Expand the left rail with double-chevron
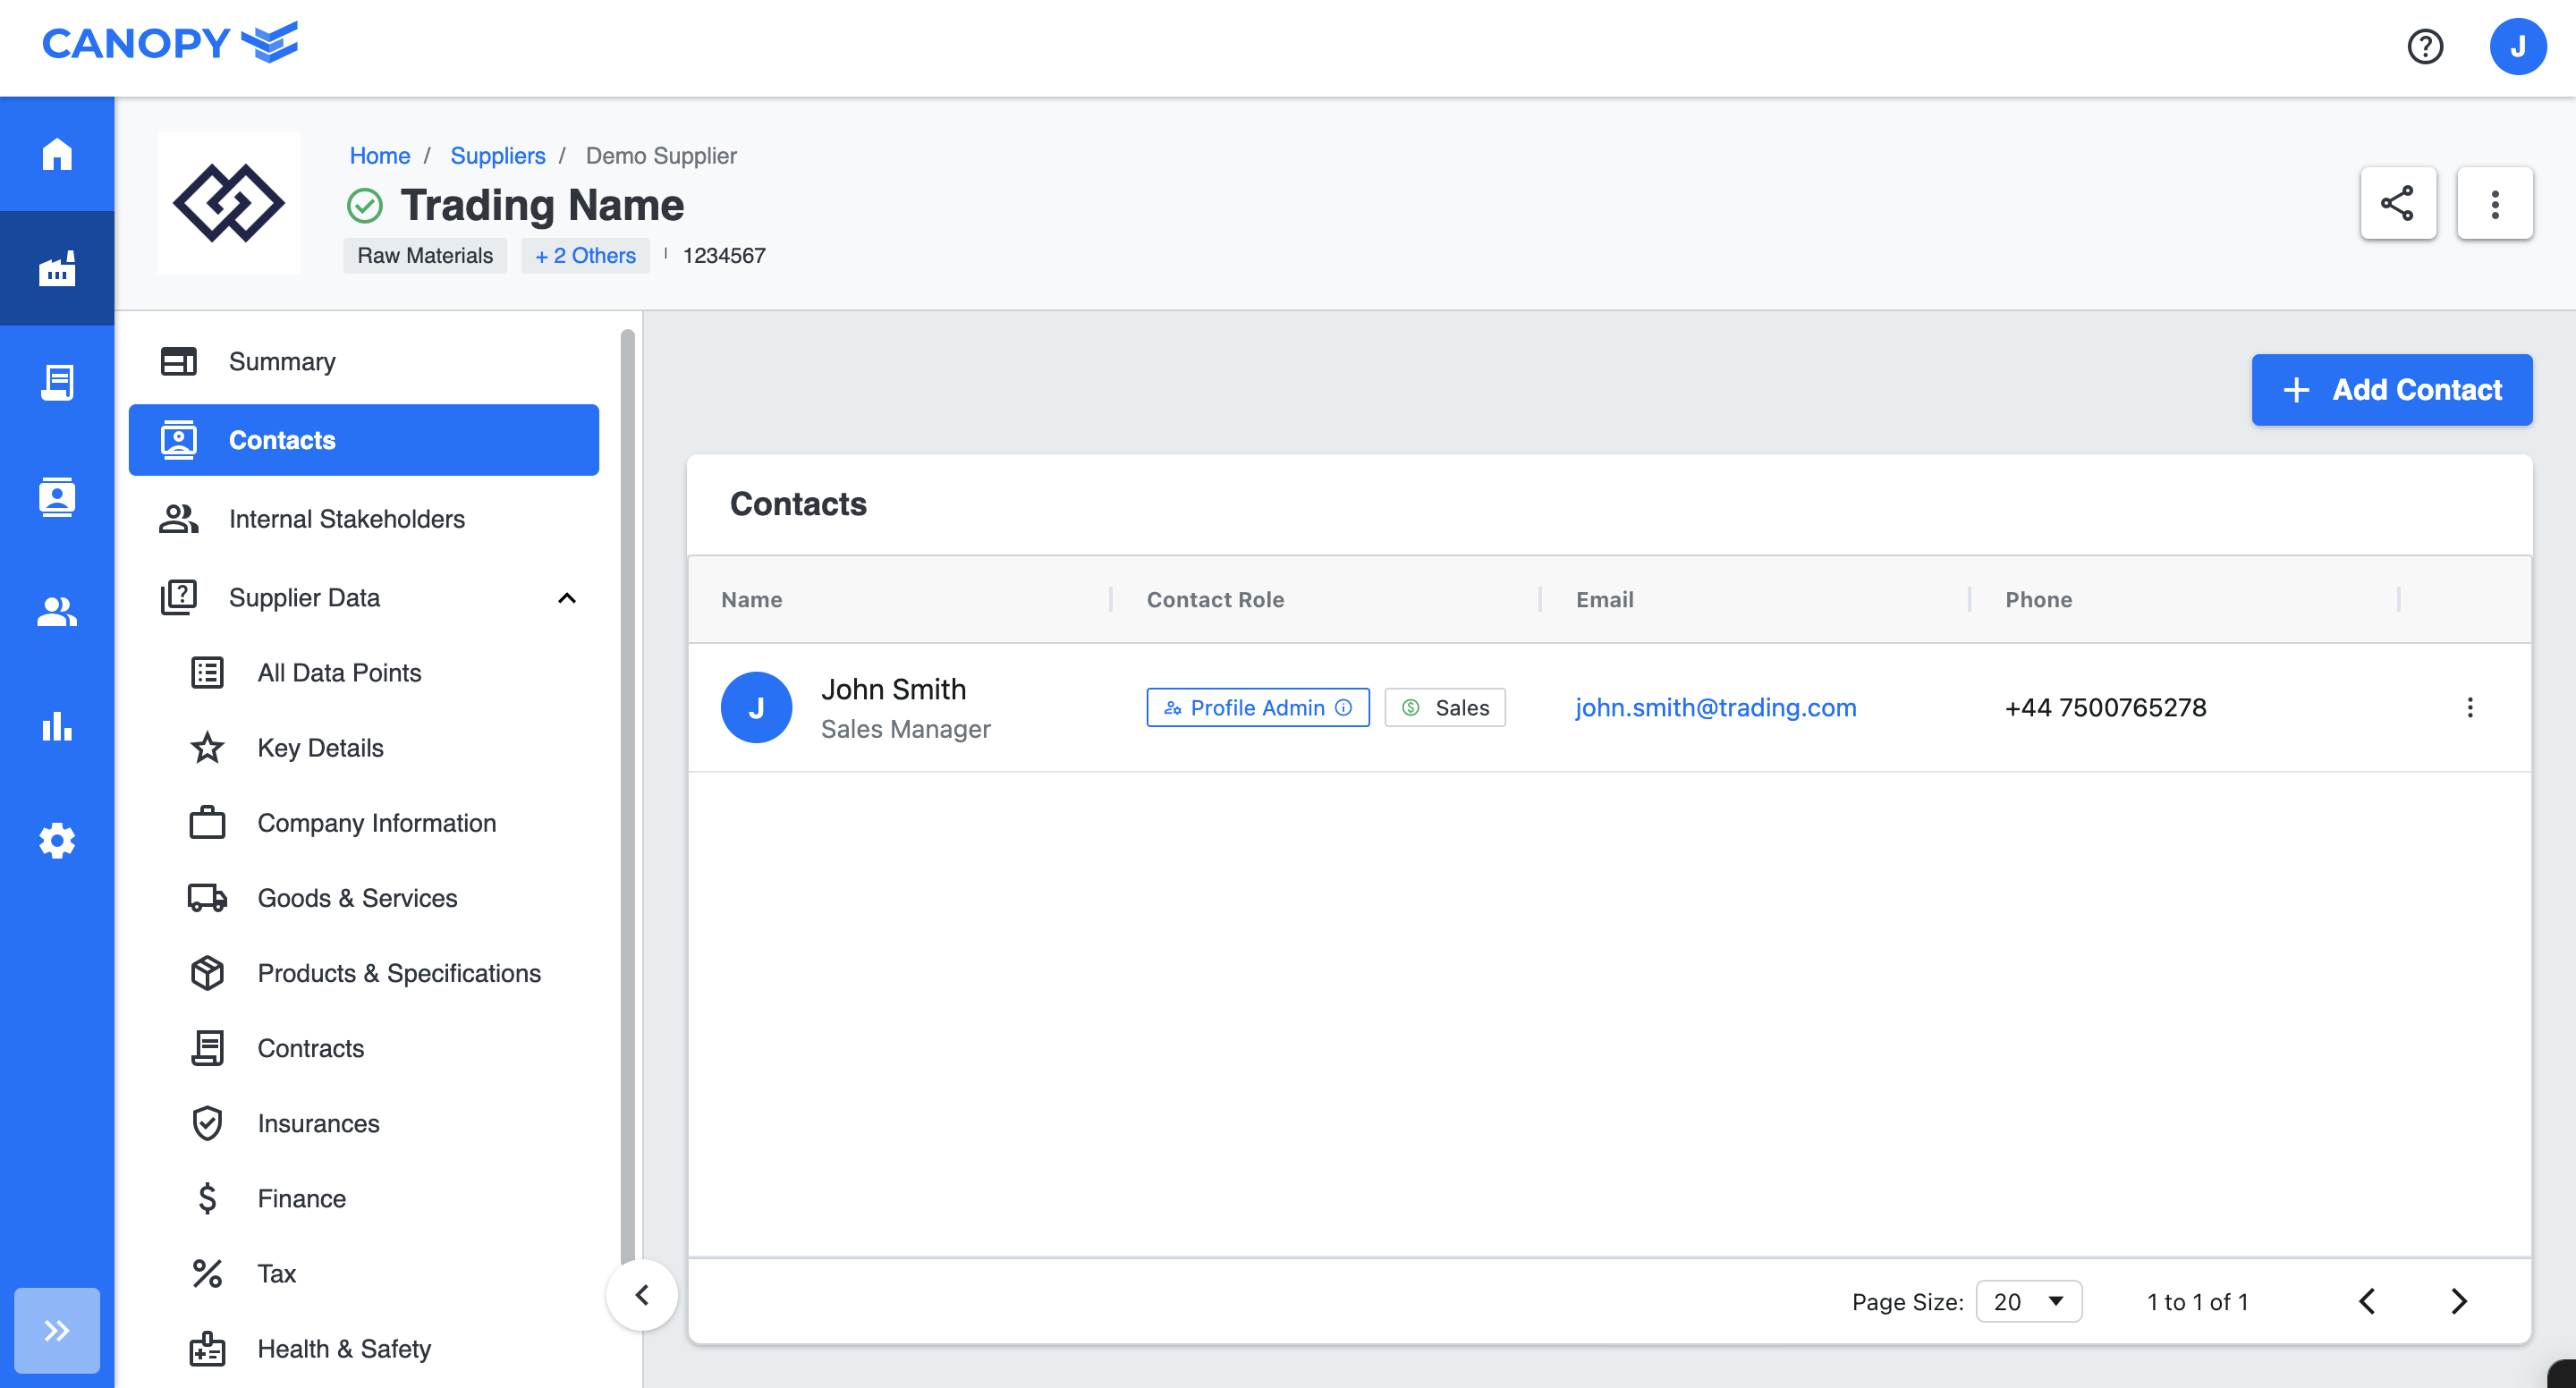Screen dimensions: 2576x1388 (x=57, y=1330)
